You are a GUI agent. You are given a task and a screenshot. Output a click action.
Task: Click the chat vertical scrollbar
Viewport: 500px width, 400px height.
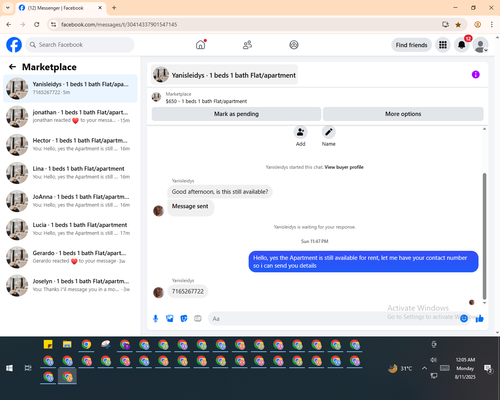coord(484,236)
